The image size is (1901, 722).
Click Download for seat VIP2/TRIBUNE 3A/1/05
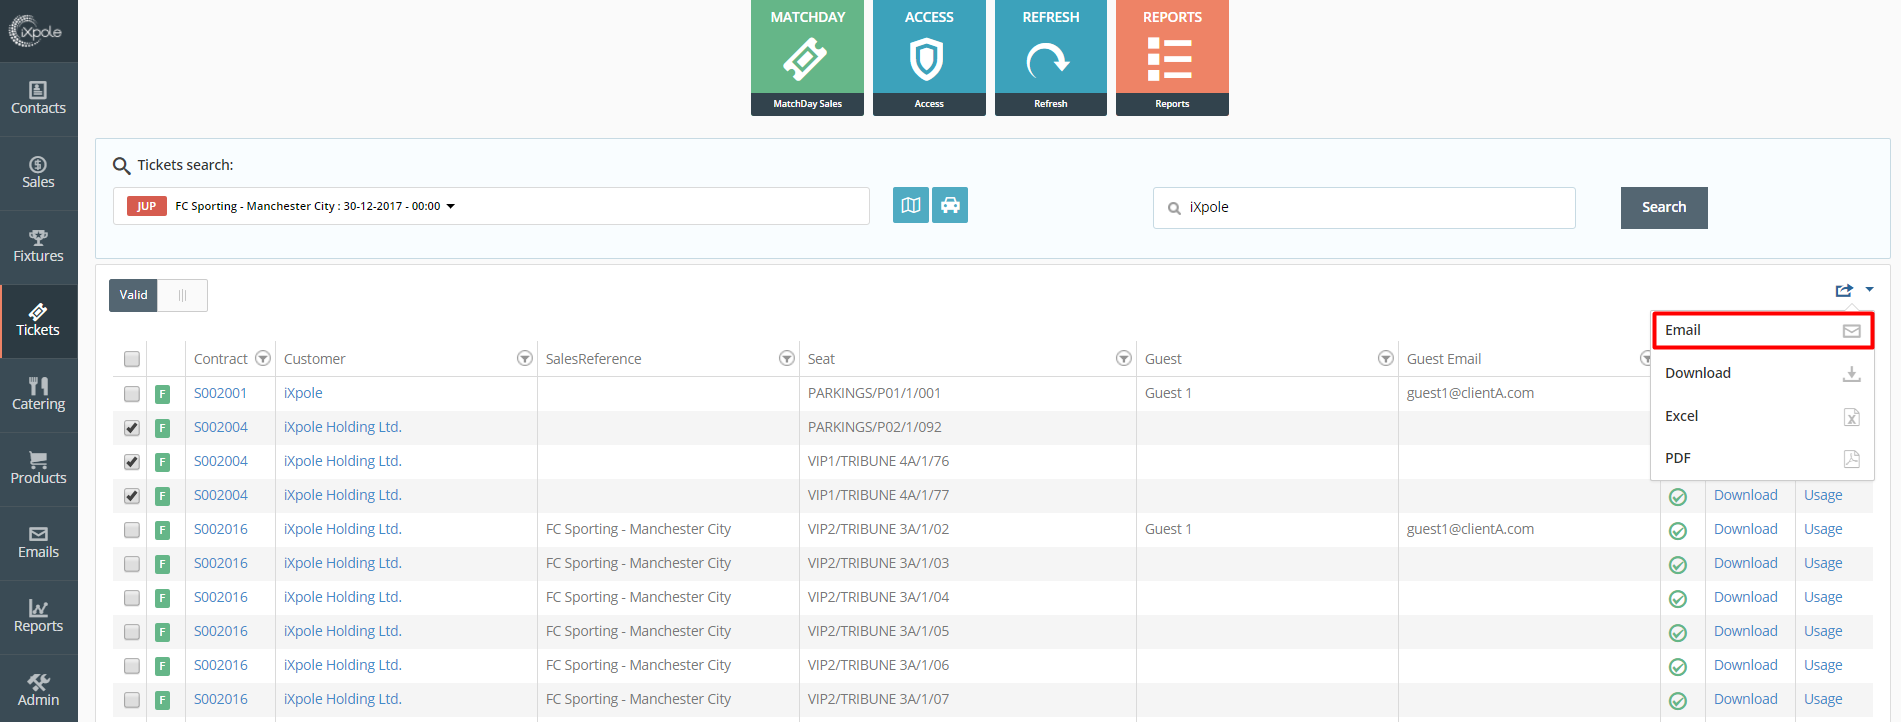(1745, 631)
